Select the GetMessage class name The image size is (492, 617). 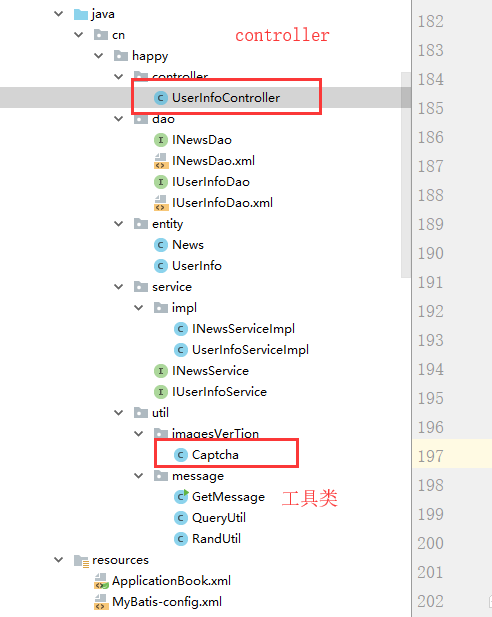pyautogui.click(x=228, y=497)
